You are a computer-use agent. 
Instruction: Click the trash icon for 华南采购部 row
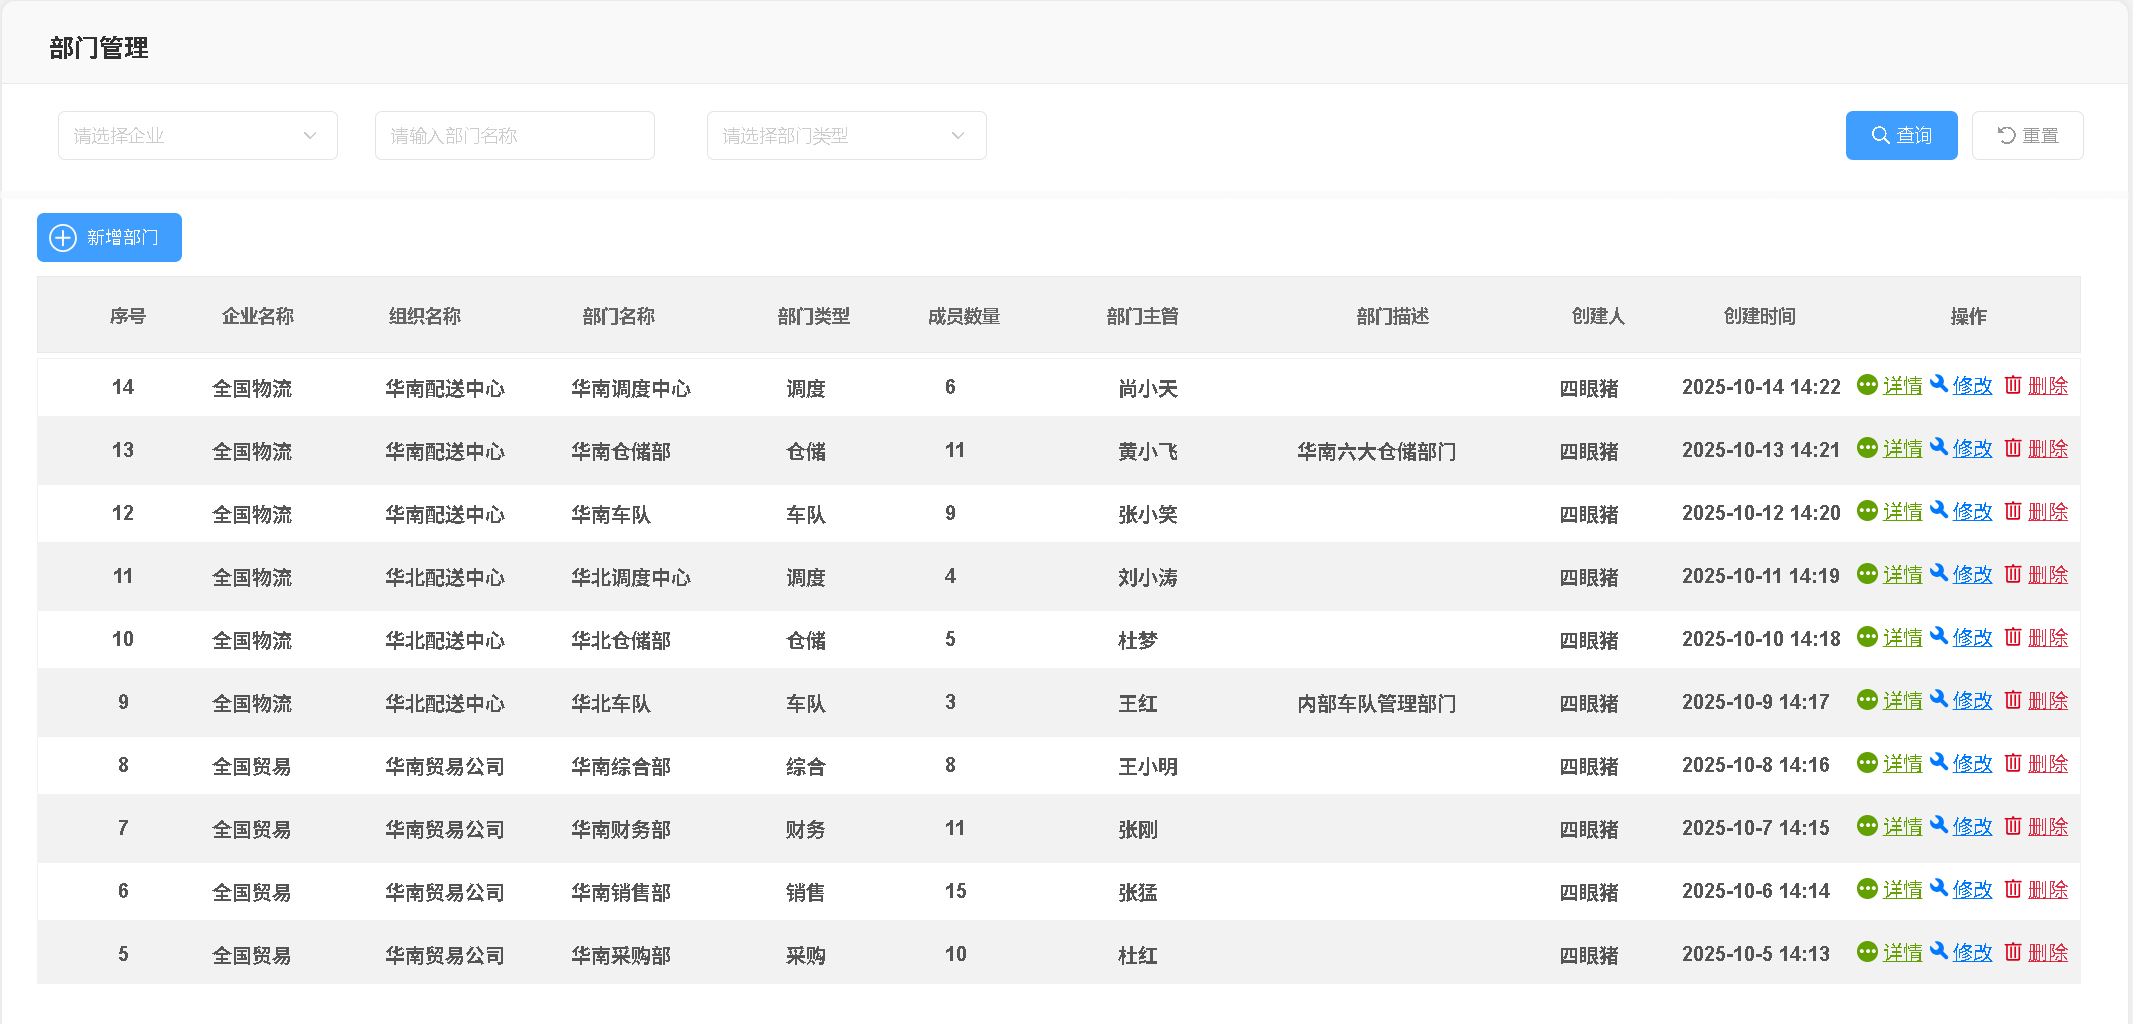click(2013, 952)
